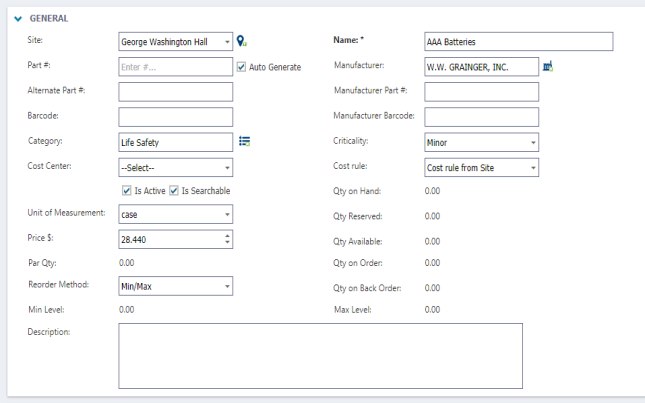
Task: Open category list picker icon
Action: 244,141
